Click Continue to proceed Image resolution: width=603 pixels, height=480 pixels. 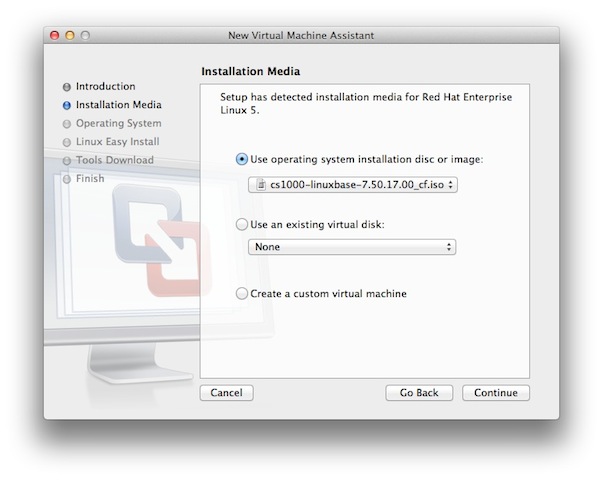496,393
